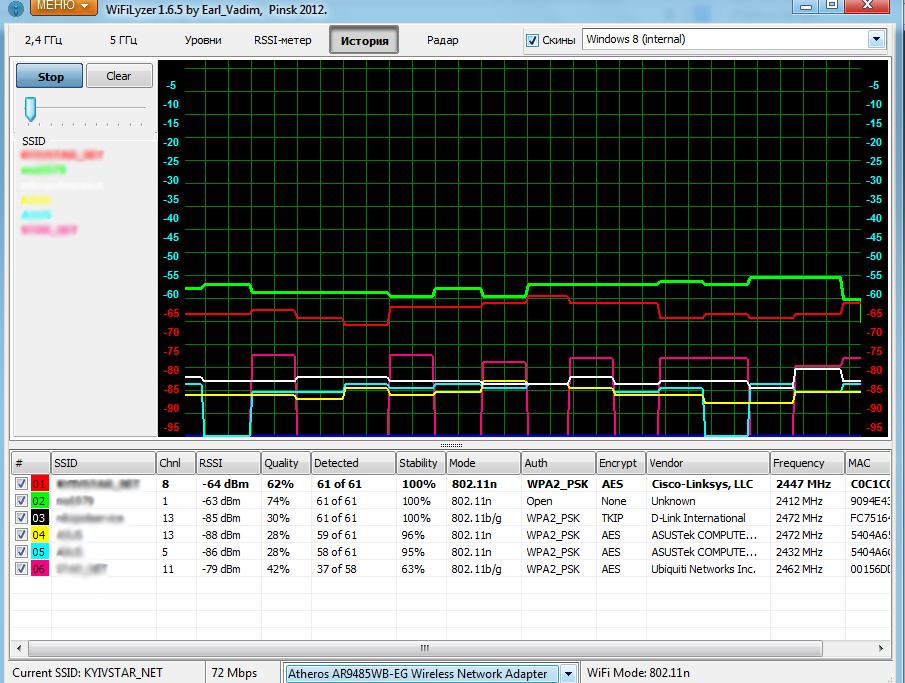This screenshot has width=905, height=683.
Task: Click the WiFiLyzer app icon in title bar
Action: (x=16, y=8)
